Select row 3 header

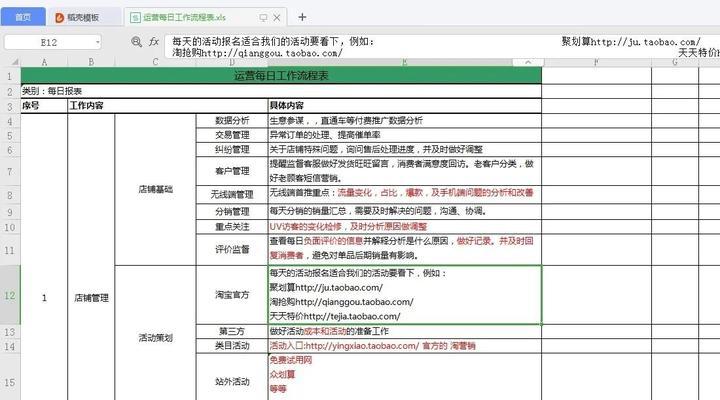[10, 107]
